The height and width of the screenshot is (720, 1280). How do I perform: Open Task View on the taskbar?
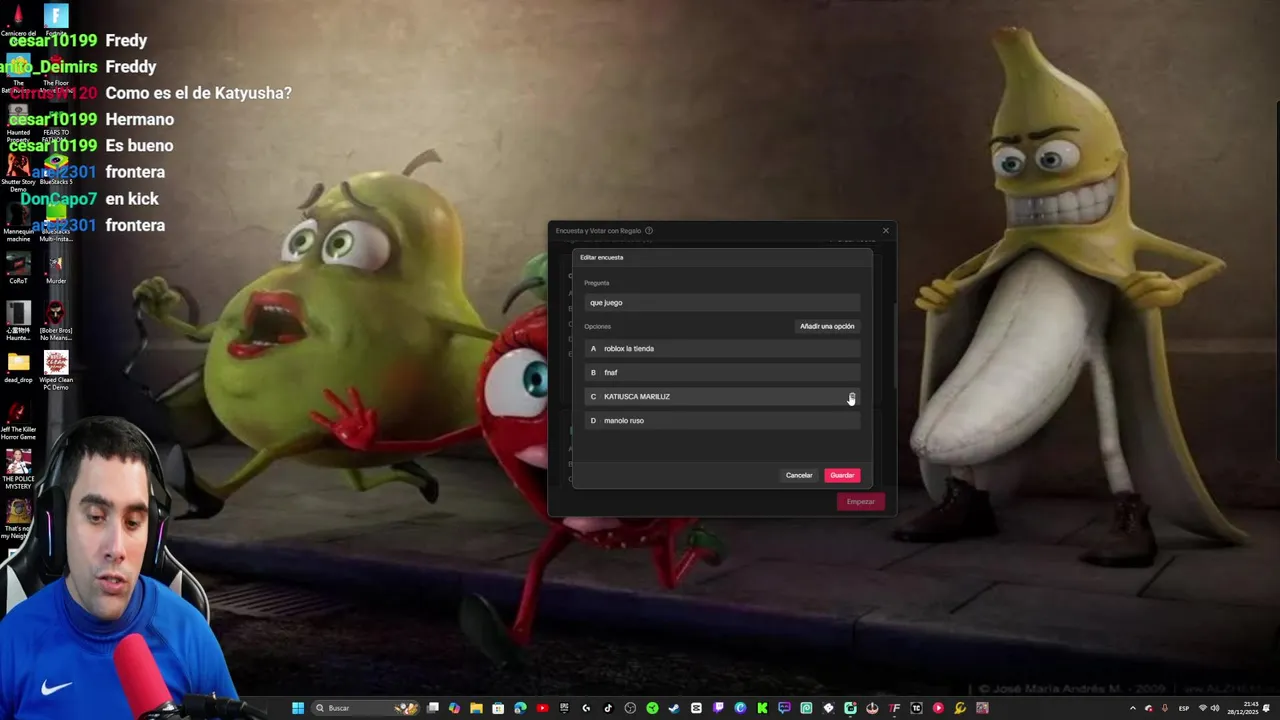click(432, 708)
